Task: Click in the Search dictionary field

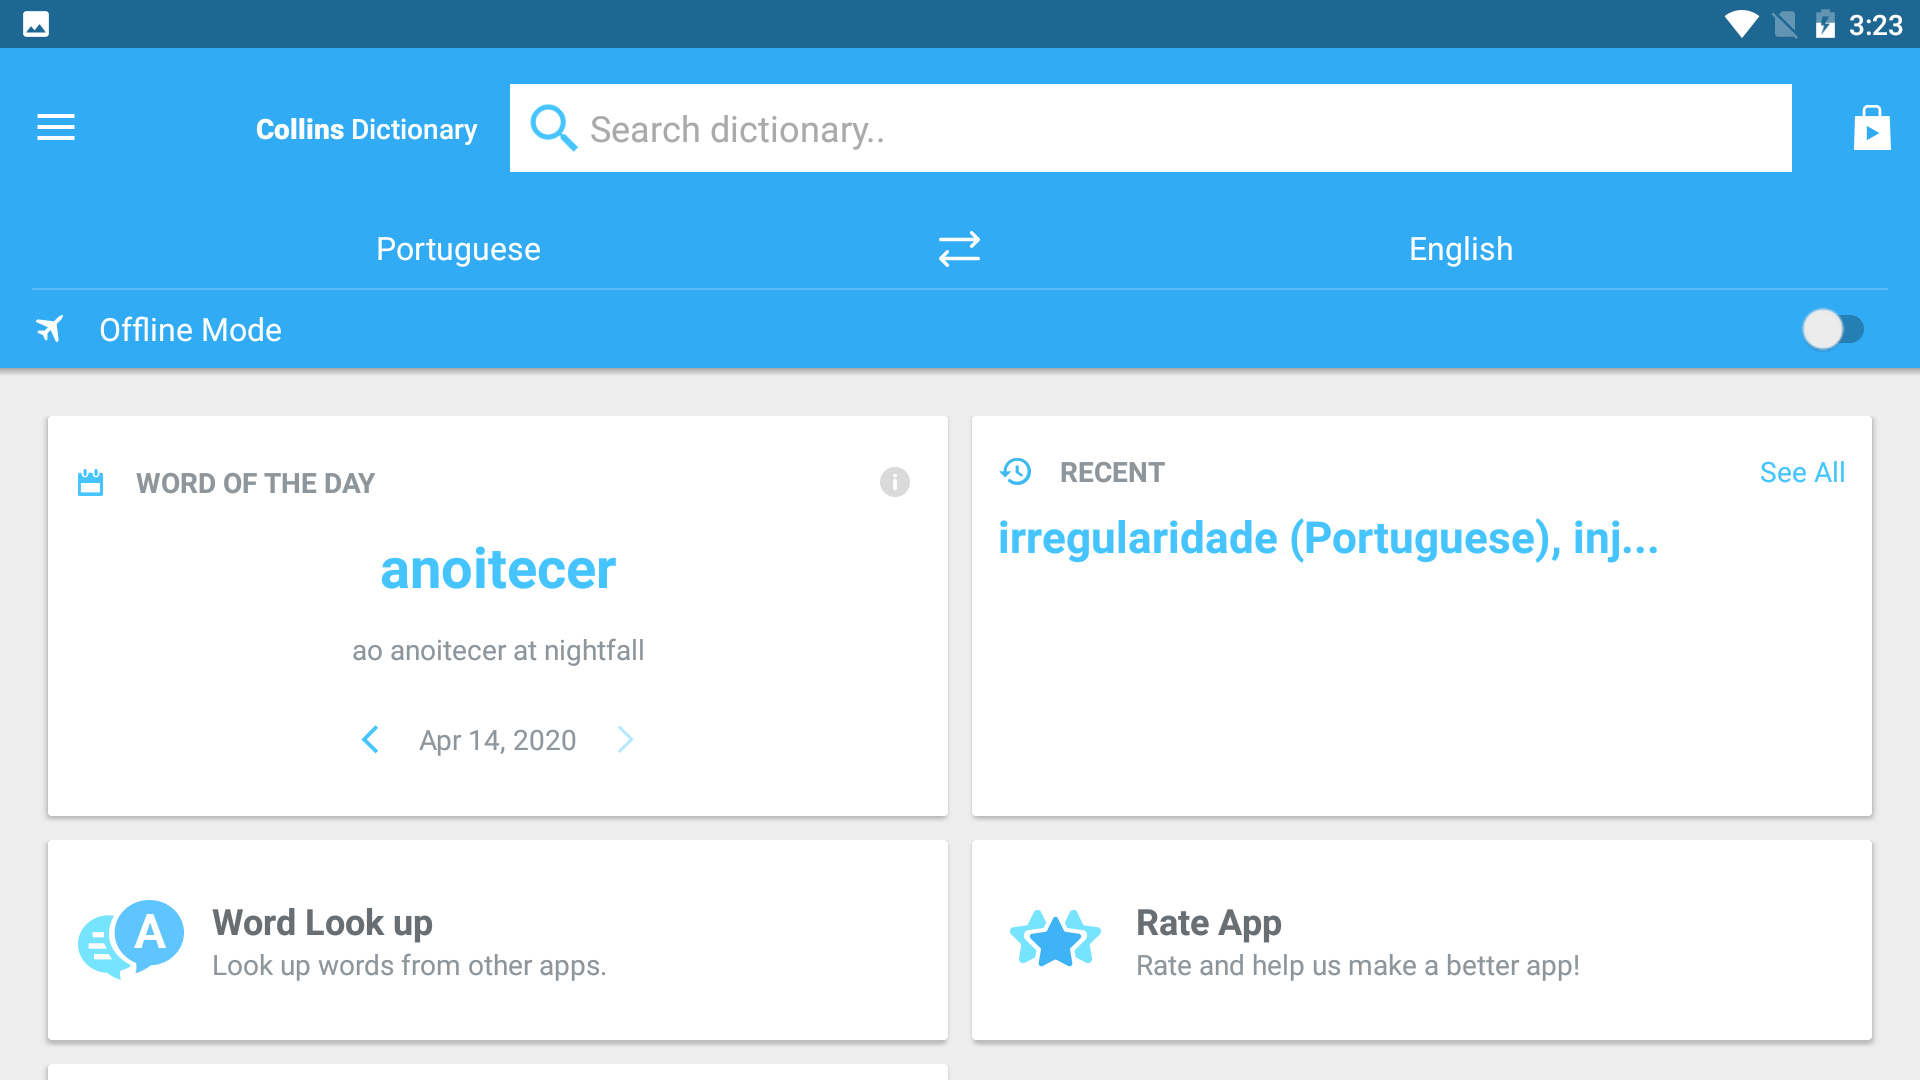Action: tap(1151, 128)
